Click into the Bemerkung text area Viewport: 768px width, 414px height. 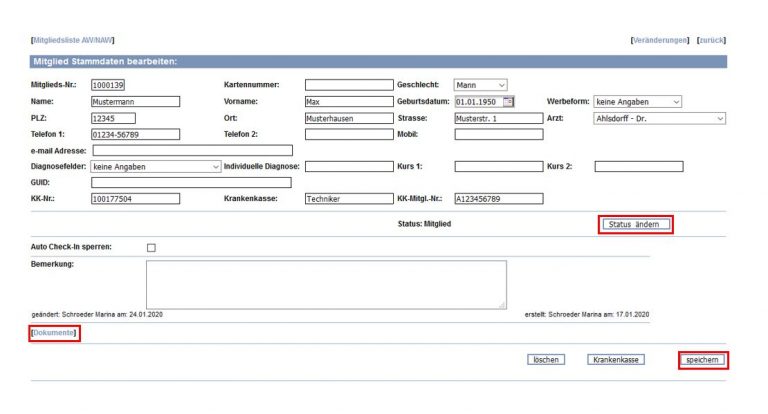(x=325, y=284)
